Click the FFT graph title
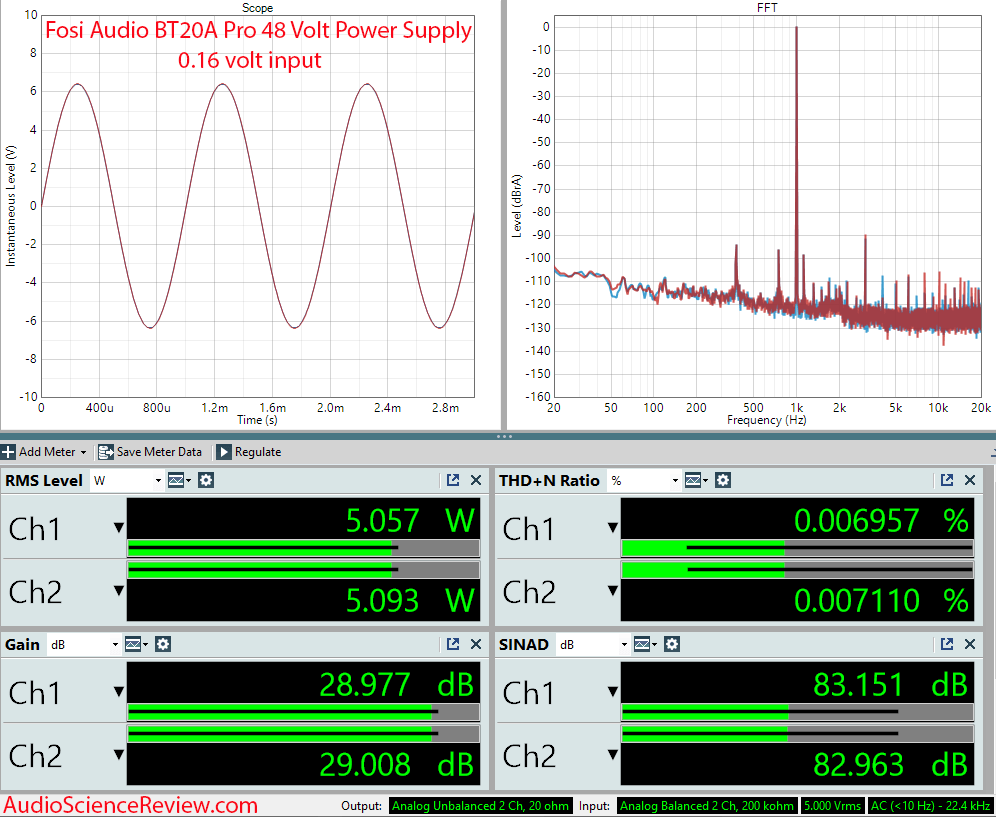This screenshot has width=996, height=817. click(x=767, y=8)
